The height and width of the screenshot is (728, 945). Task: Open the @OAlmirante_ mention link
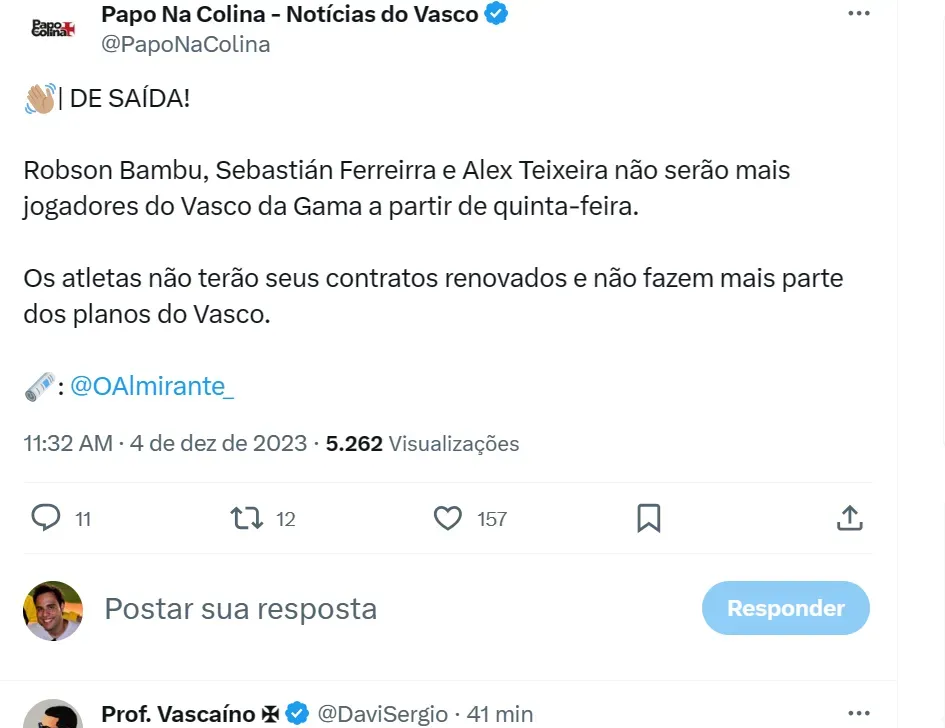[152, 387]
